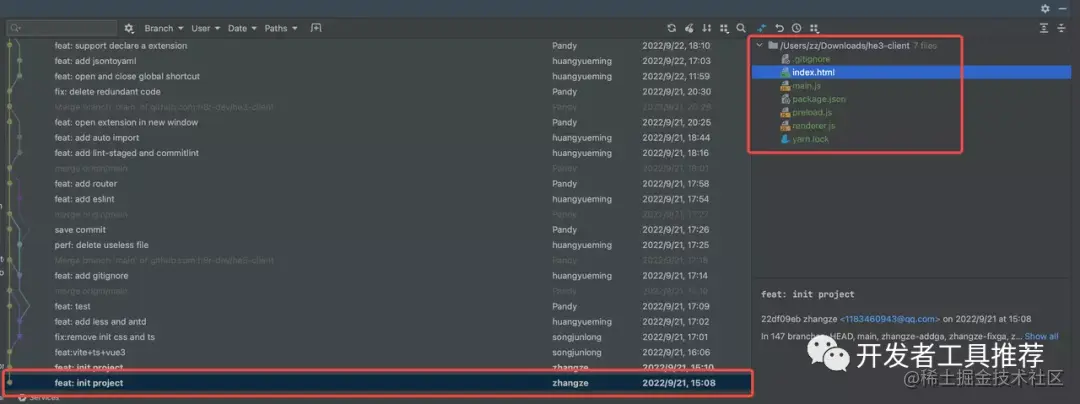The image size is (1080, 404).
Task: Select commit 'feat: add router'
Action: coord(85,184)
